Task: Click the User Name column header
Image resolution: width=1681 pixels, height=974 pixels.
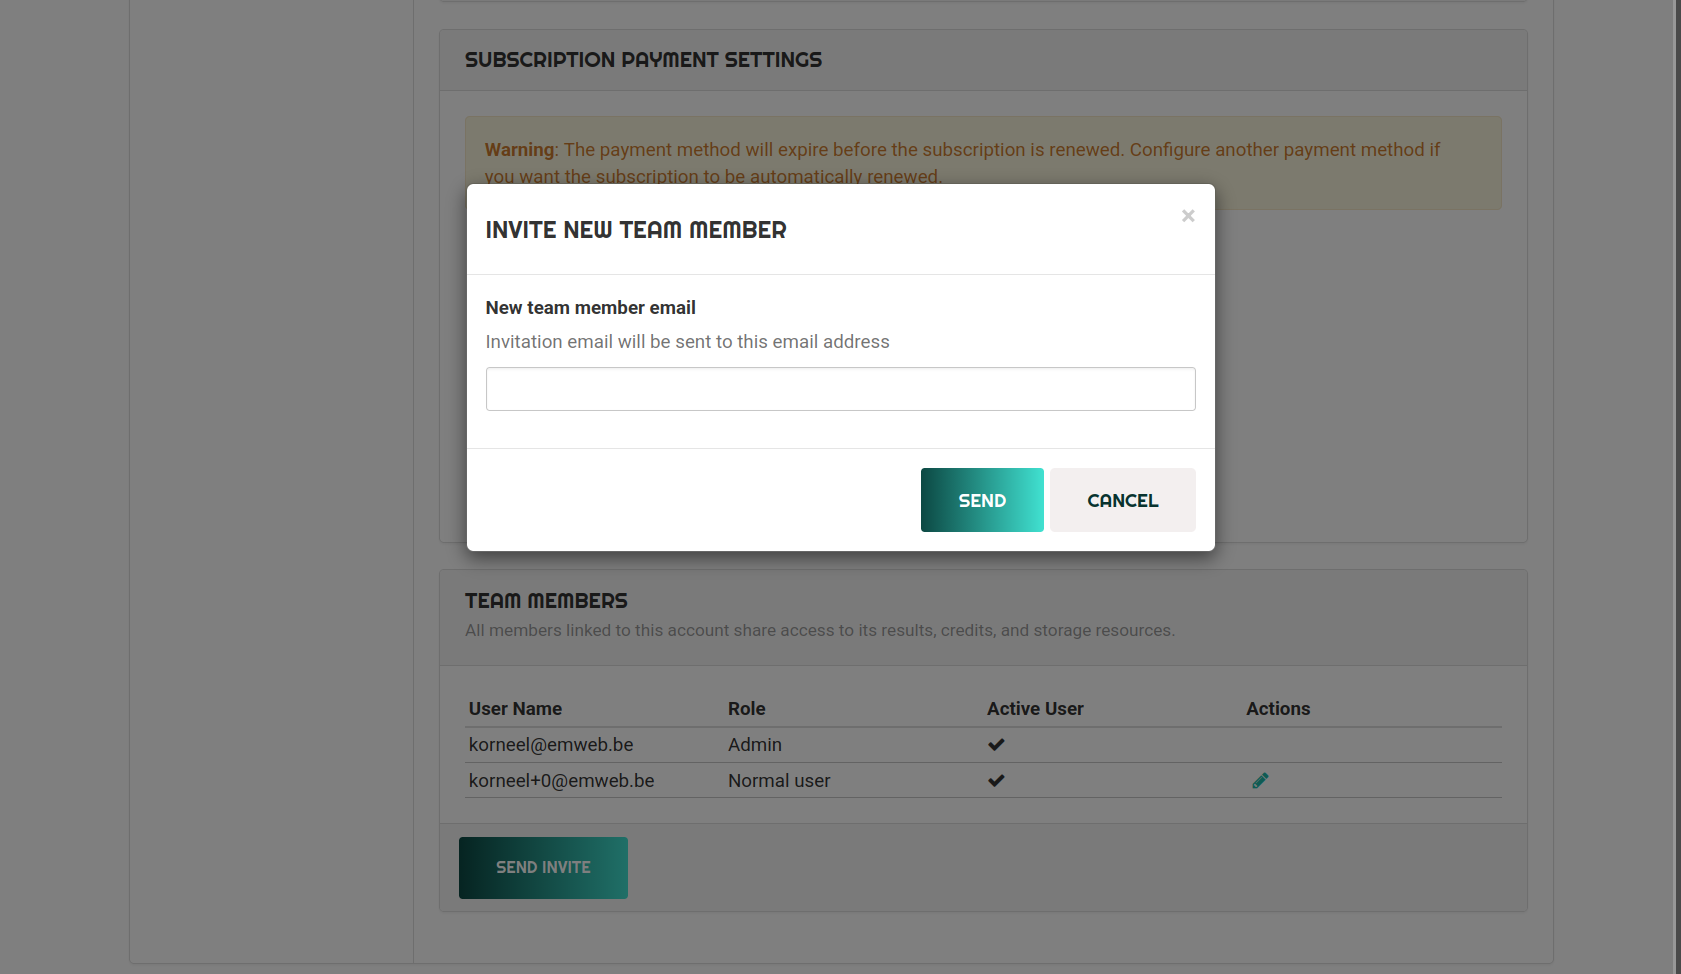Action: tap(515, 709)
